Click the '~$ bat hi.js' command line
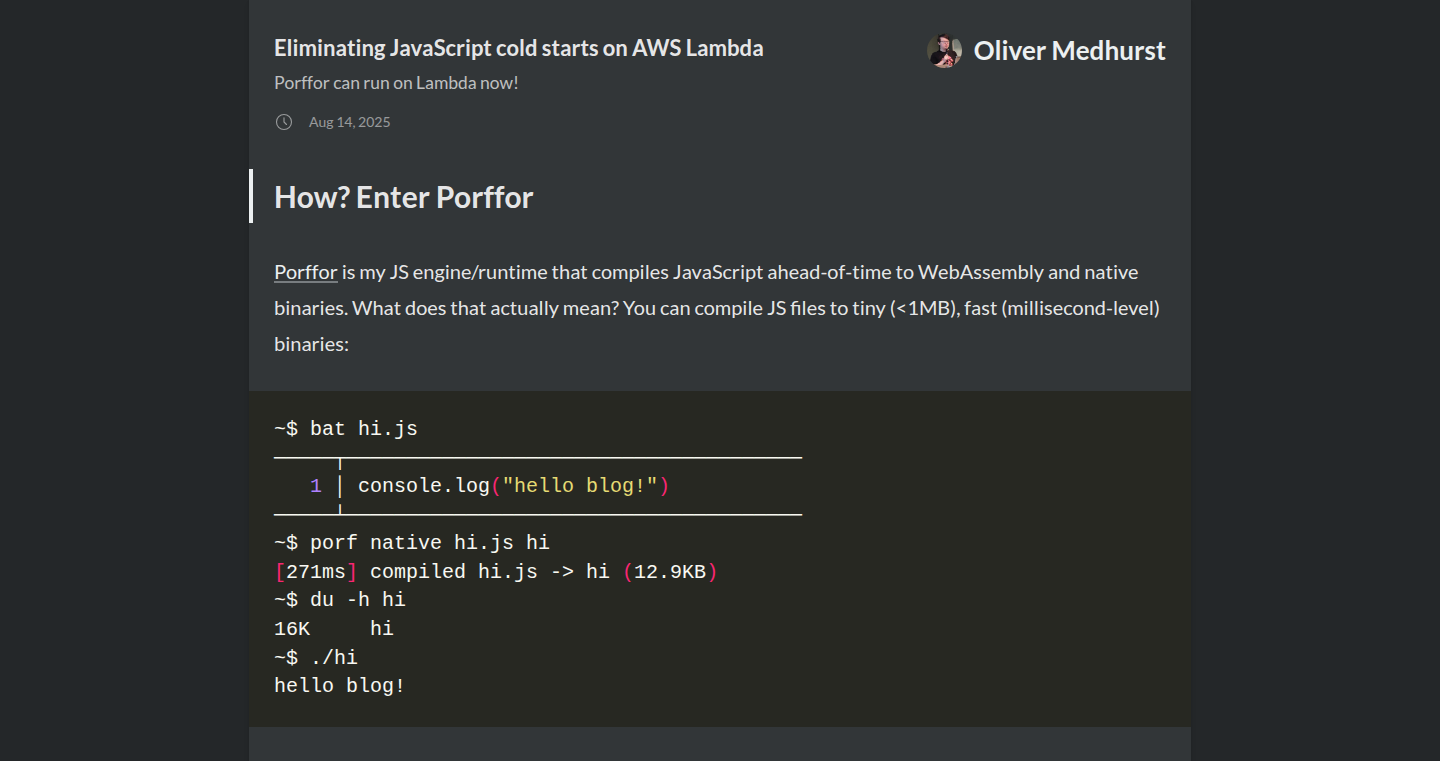 (x=346, y=429)
